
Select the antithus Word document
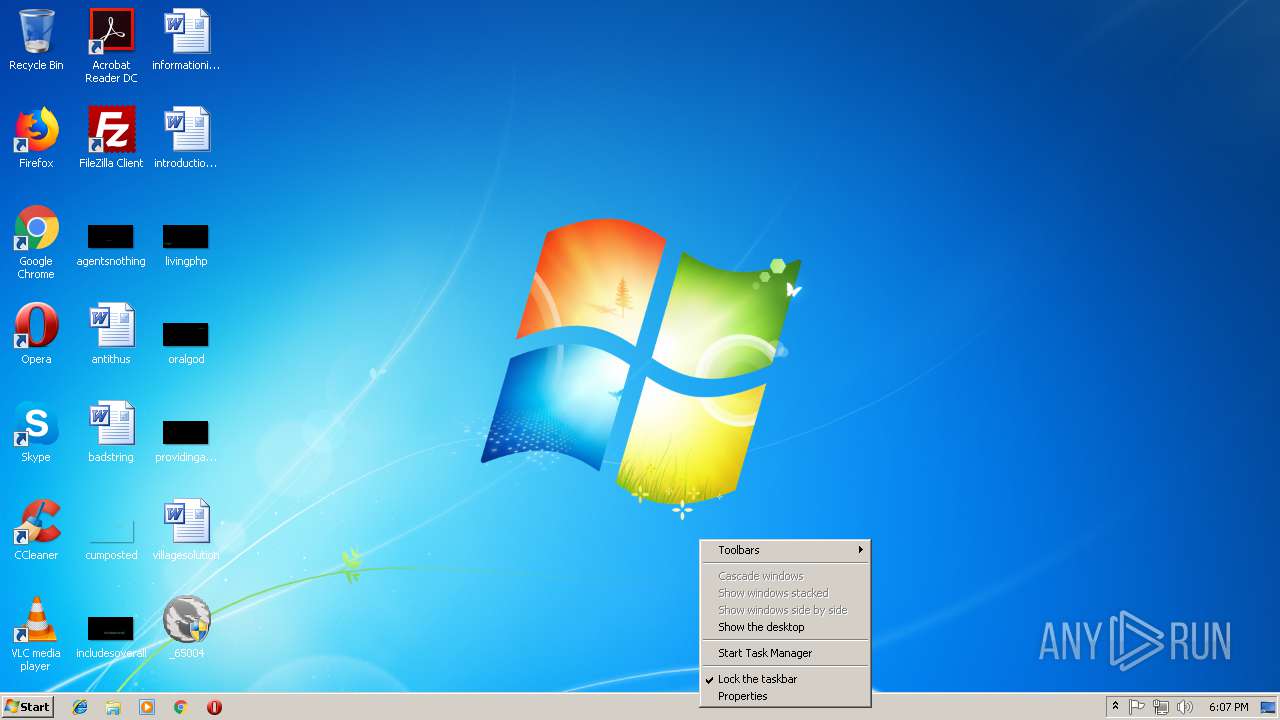coord(111,334)
